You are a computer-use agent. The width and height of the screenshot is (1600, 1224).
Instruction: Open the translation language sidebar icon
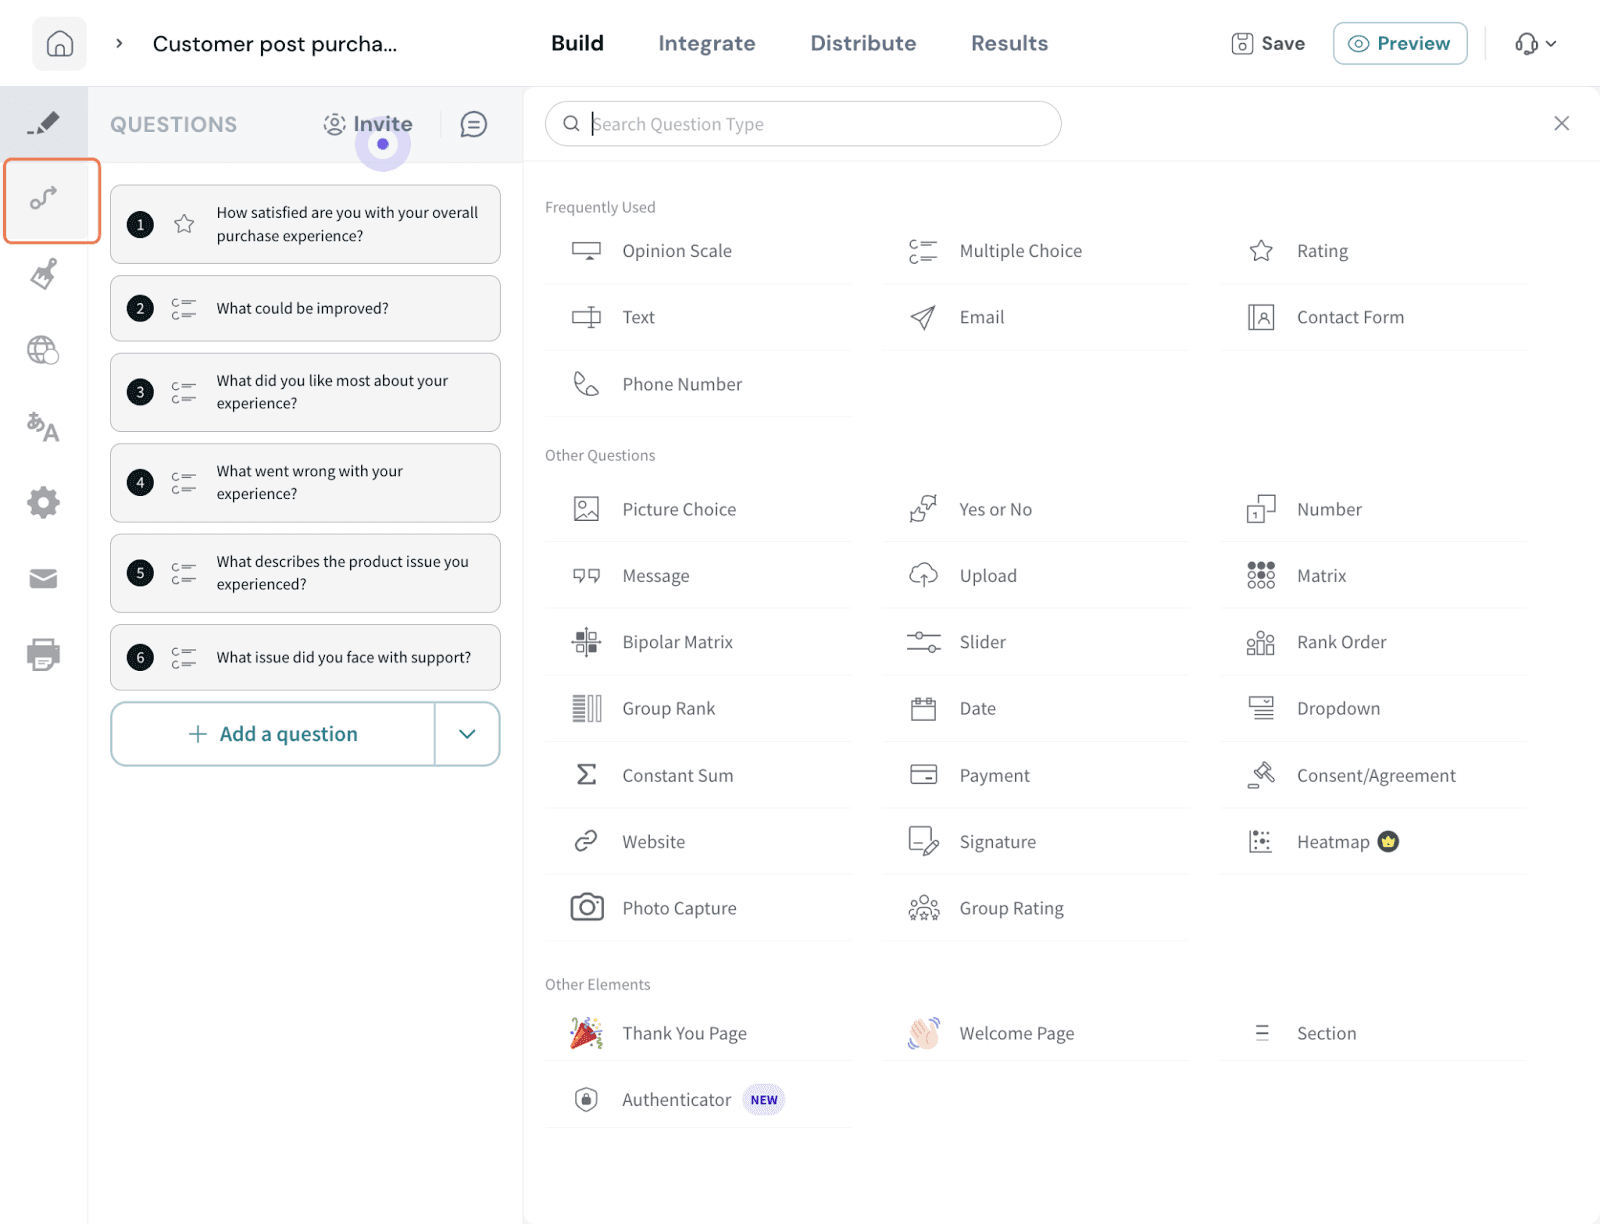[x=43, y=427]
